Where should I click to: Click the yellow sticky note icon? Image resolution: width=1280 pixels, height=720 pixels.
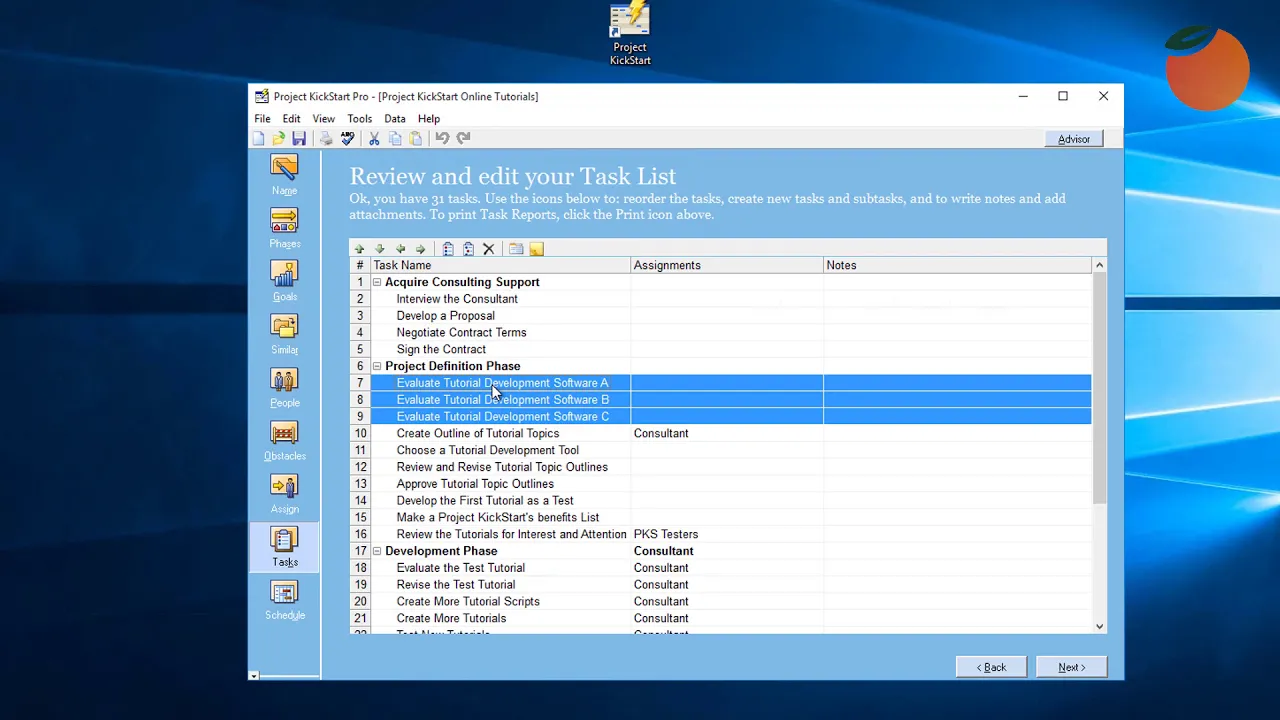pos(537,249)
